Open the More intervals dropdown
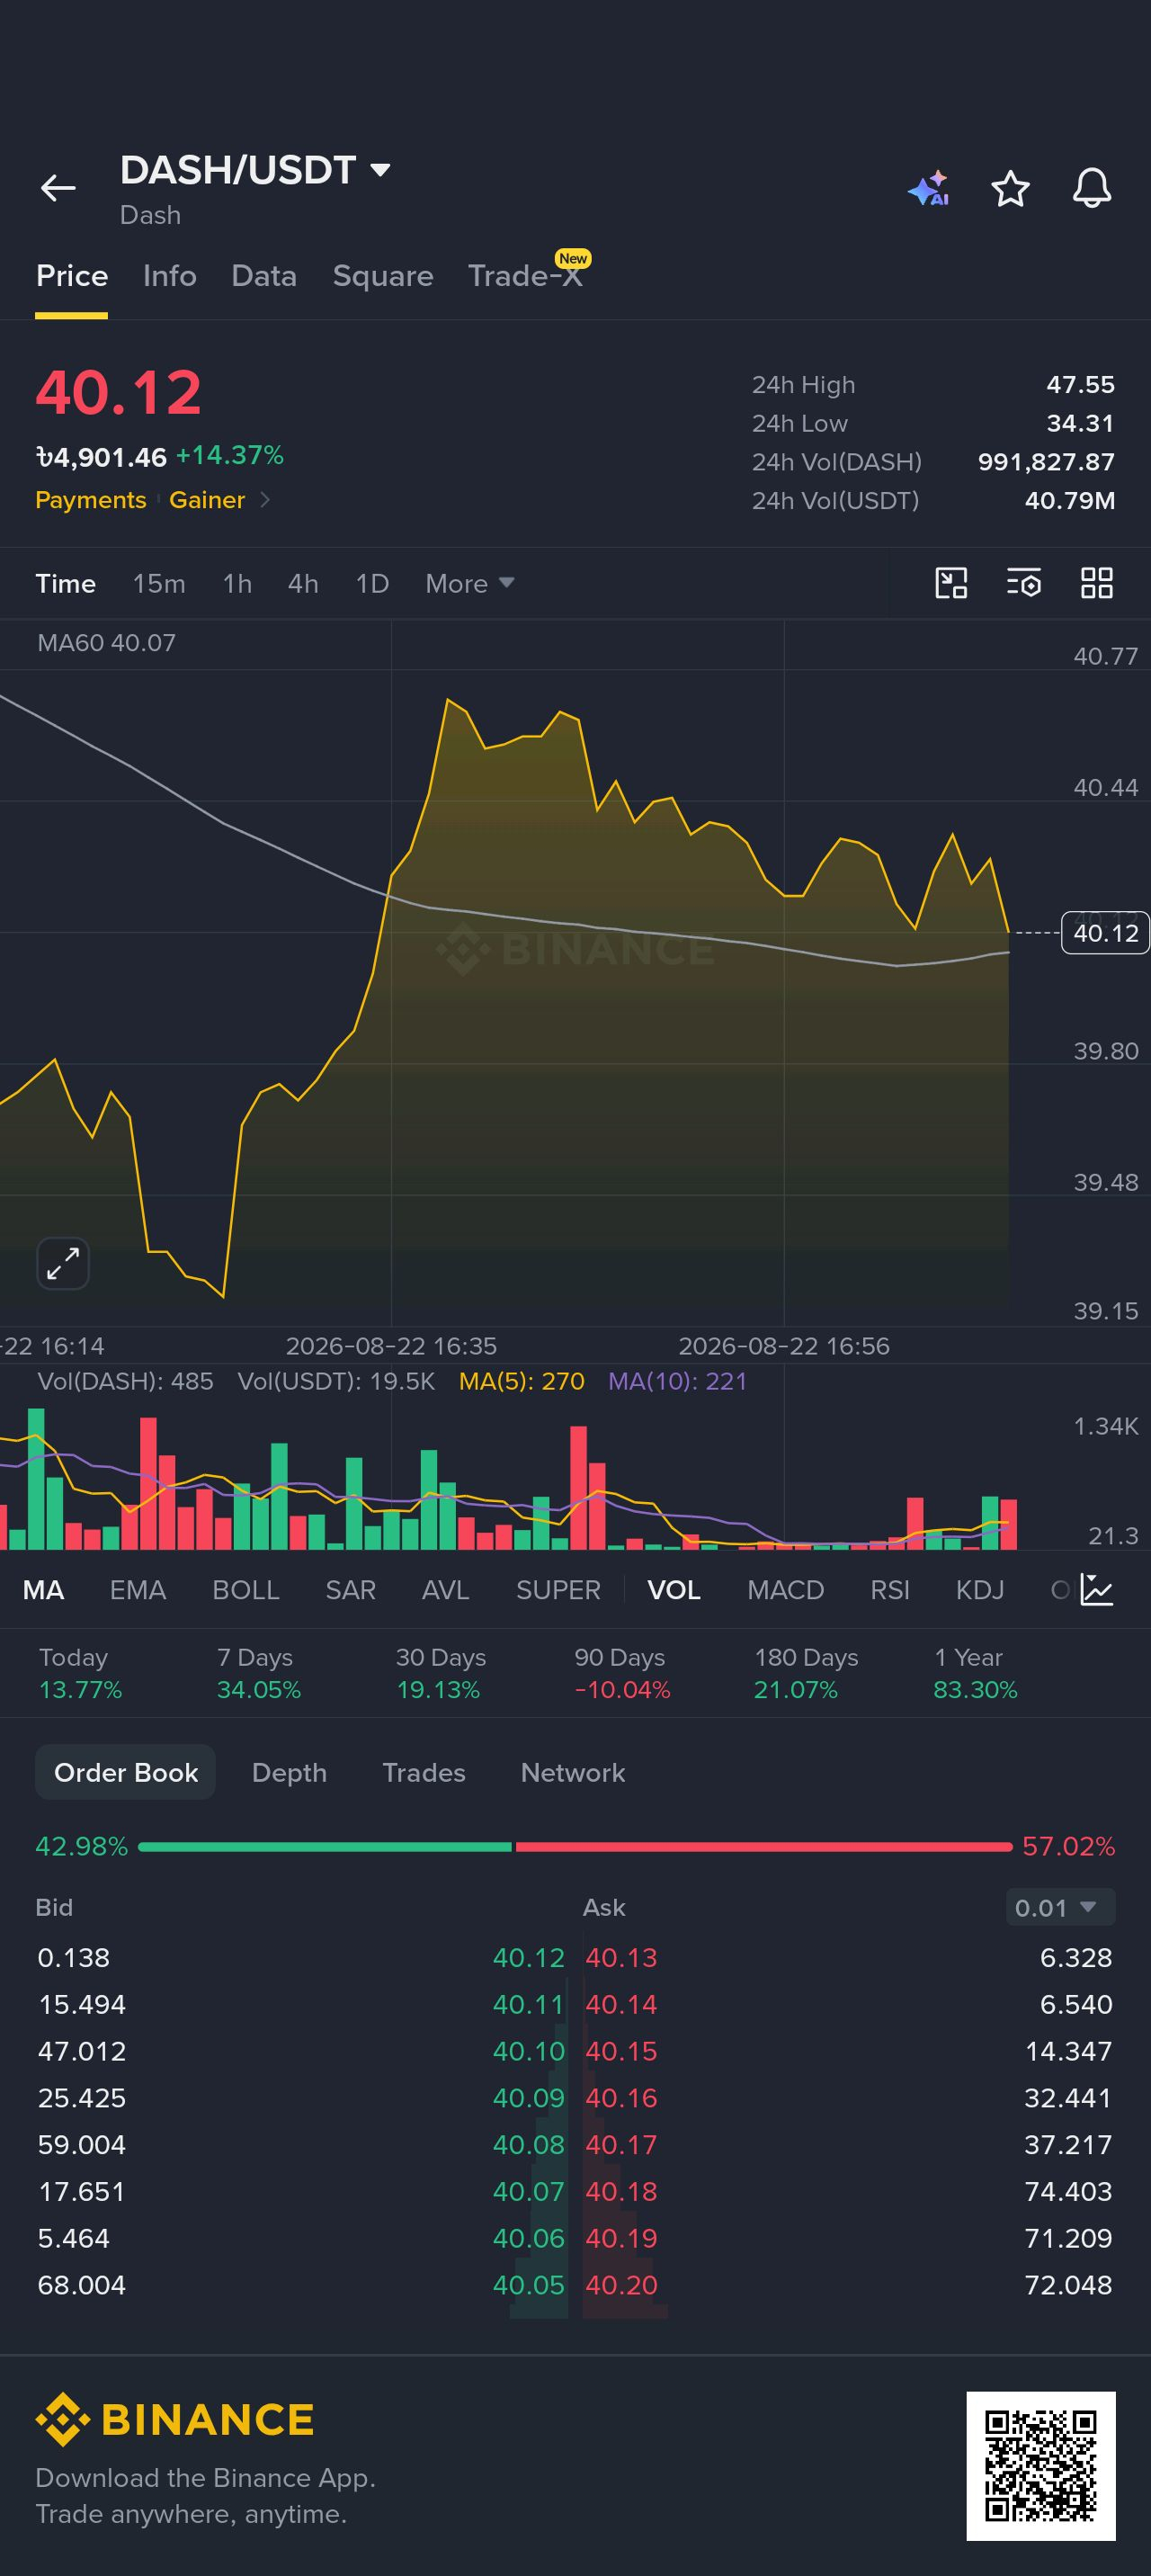Screen dimensions: 1151x2576 point(470,583)
